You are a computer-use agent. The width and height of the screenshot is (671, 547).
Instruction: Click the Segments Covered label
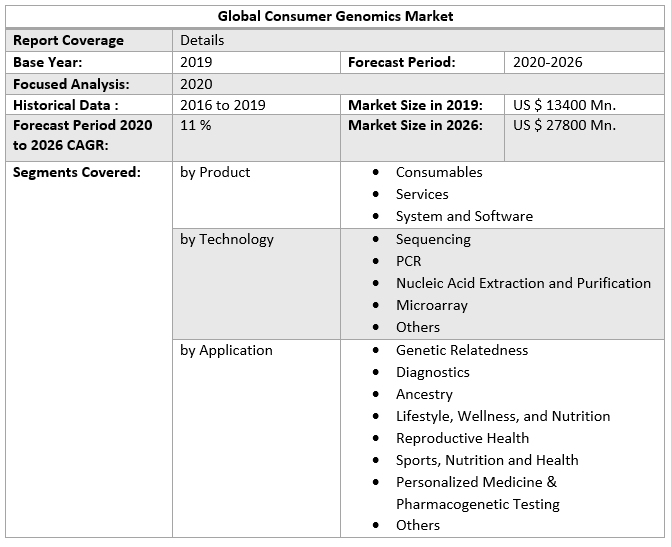pyautogui.click(x=77, y=172)
